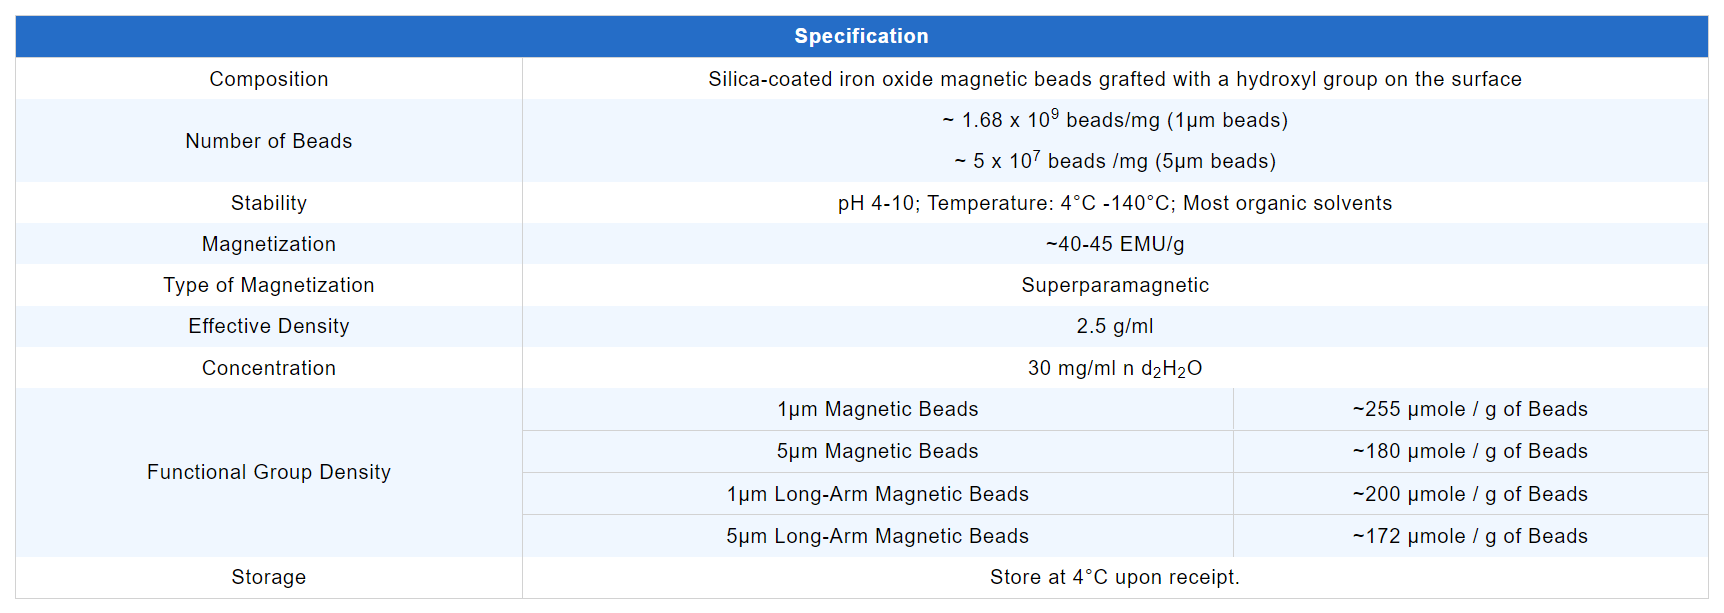Click the 1µm Long-Arm Magnetic Beads cell

pos(877,494)
